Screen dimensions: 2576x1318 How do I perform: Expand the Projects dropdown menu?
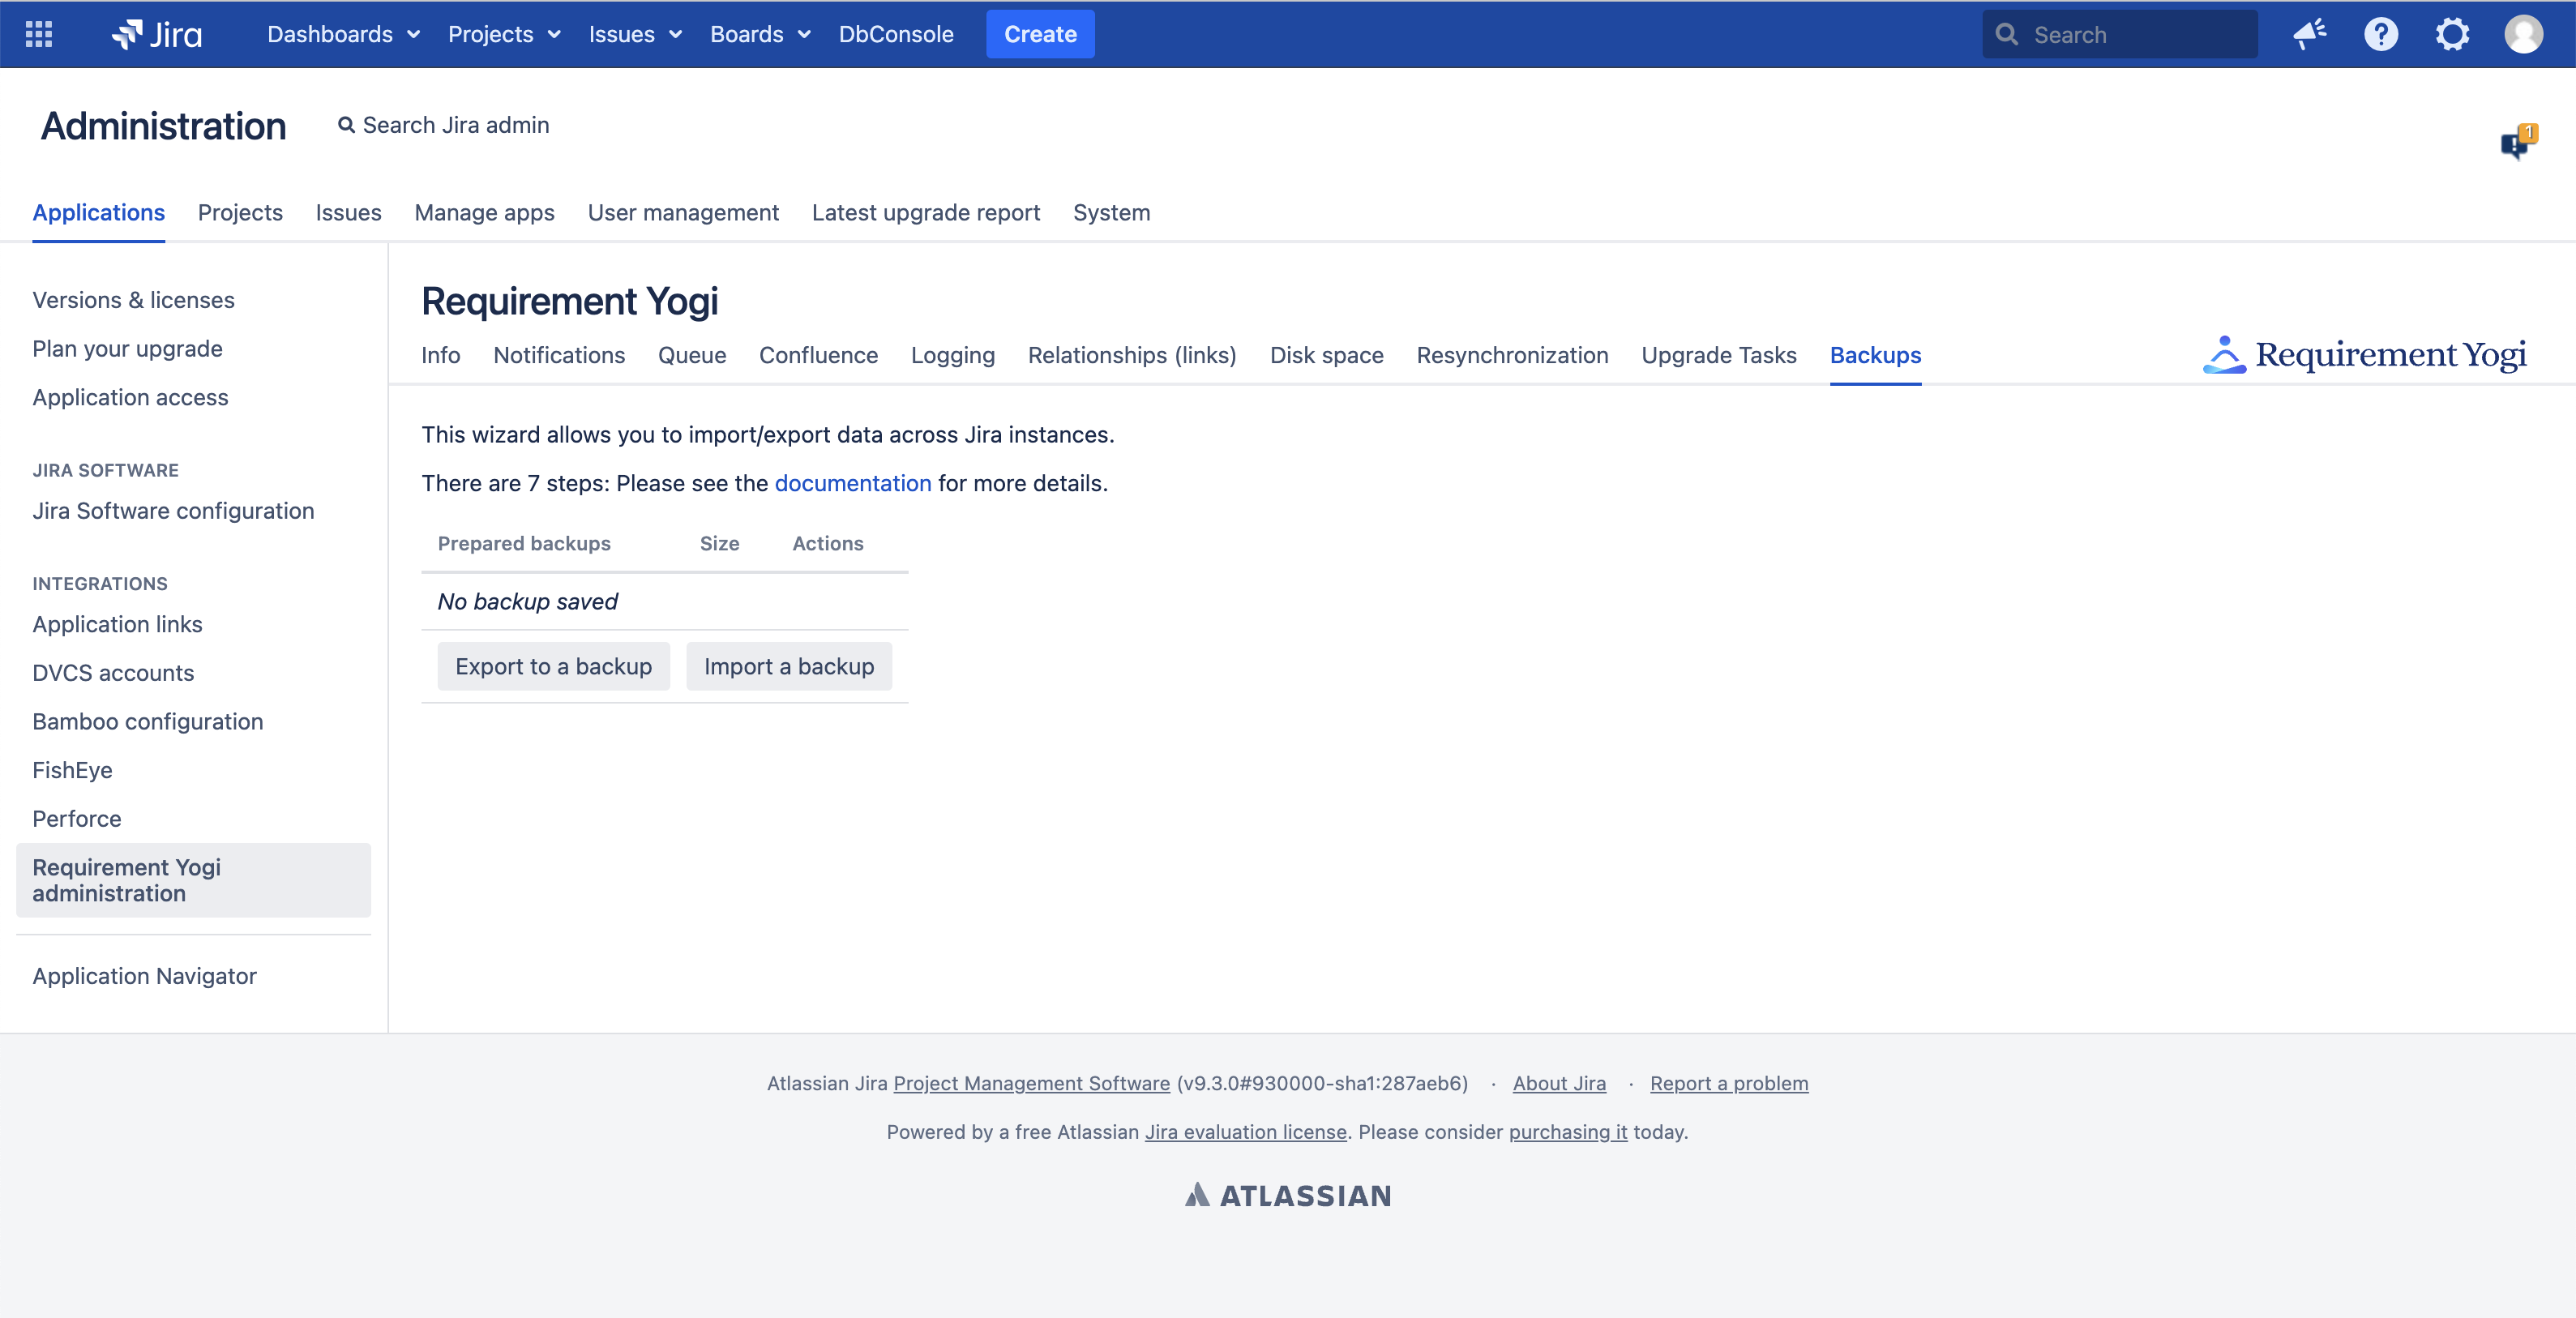click(504, 34)
